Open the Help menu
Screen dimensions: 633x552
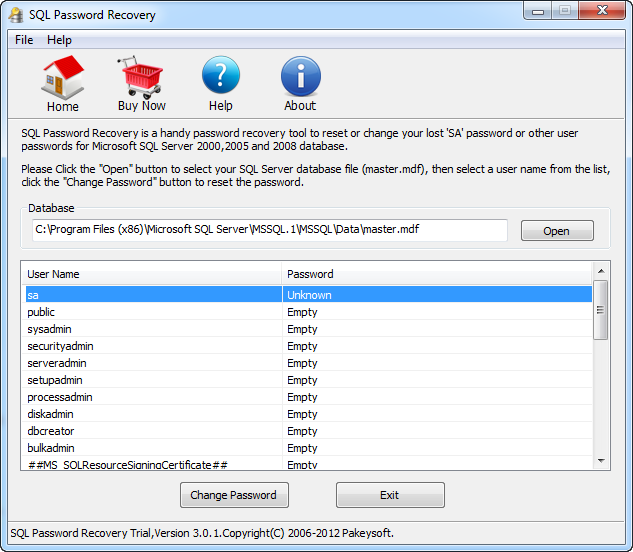[x=59, y=40]
